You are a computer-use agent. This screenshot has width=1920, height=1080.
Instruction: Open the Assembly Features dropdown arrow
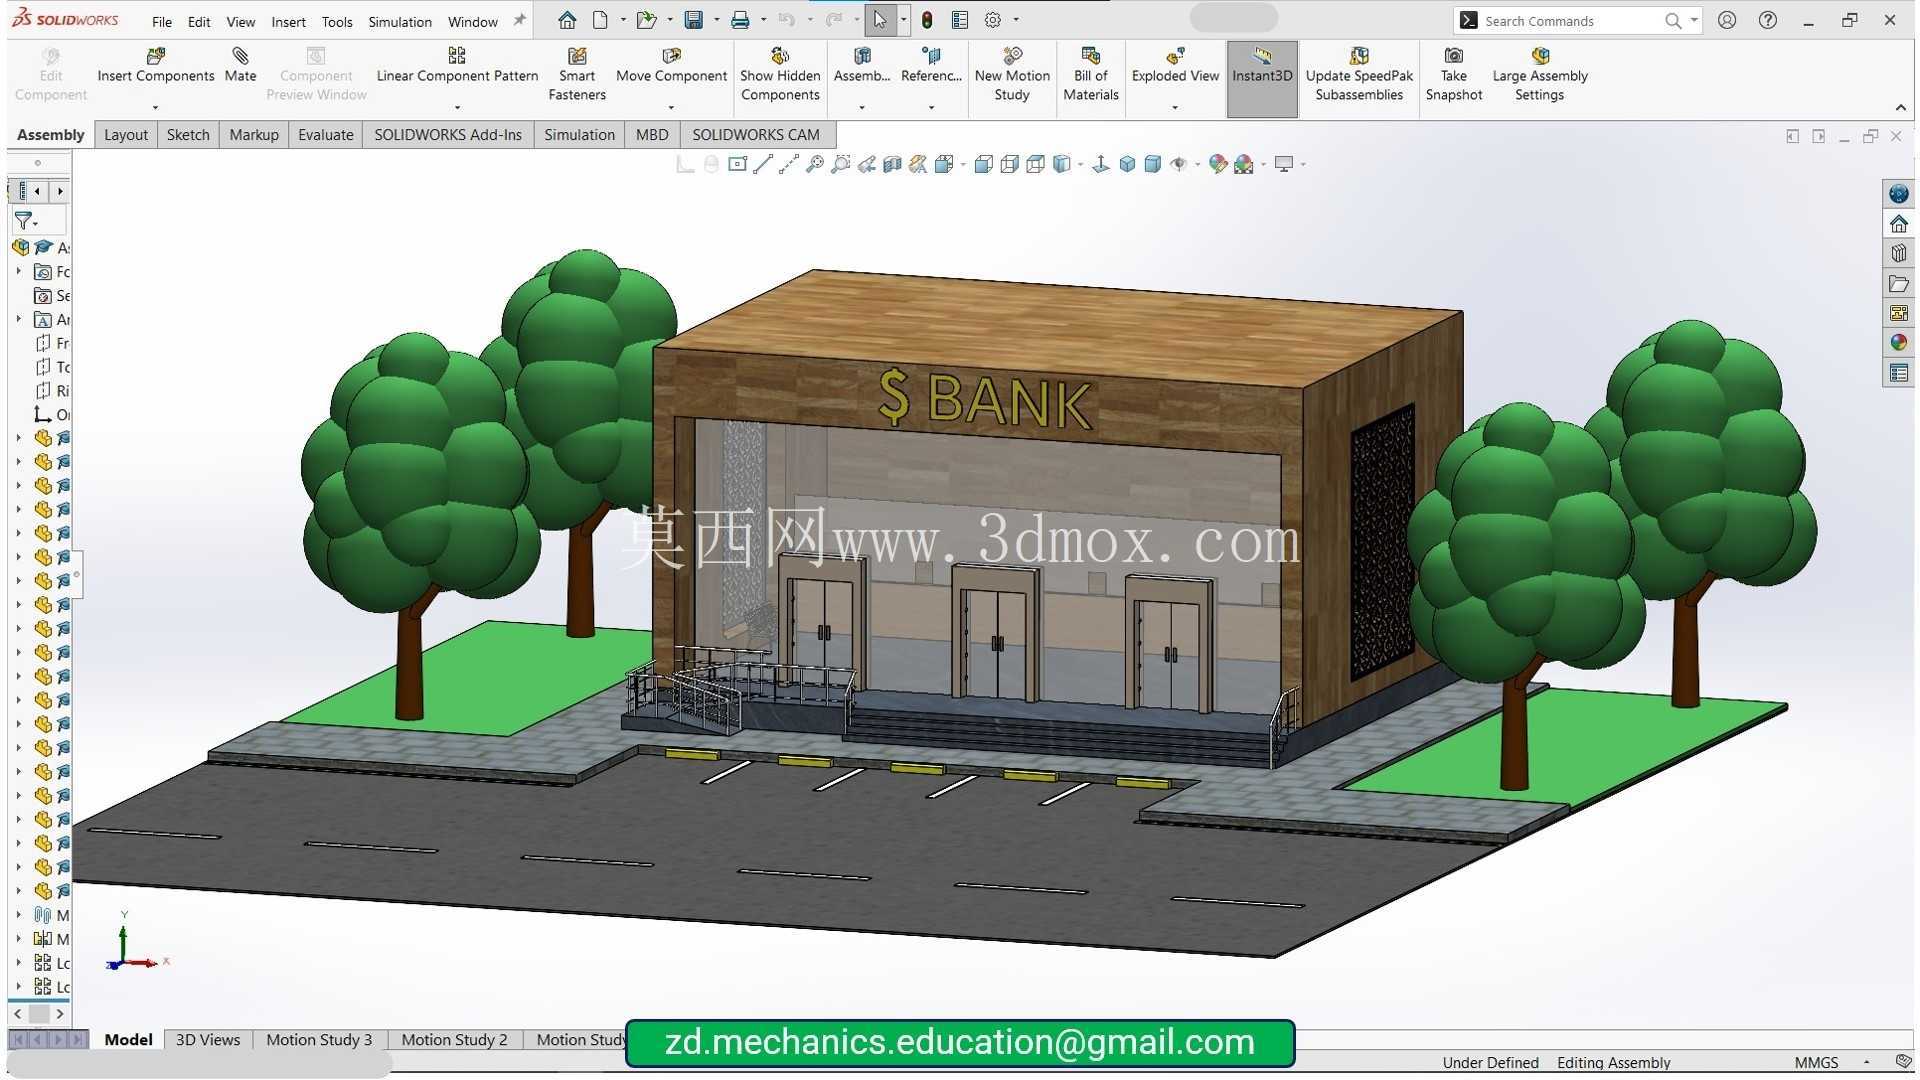click(x=861, y=107)
